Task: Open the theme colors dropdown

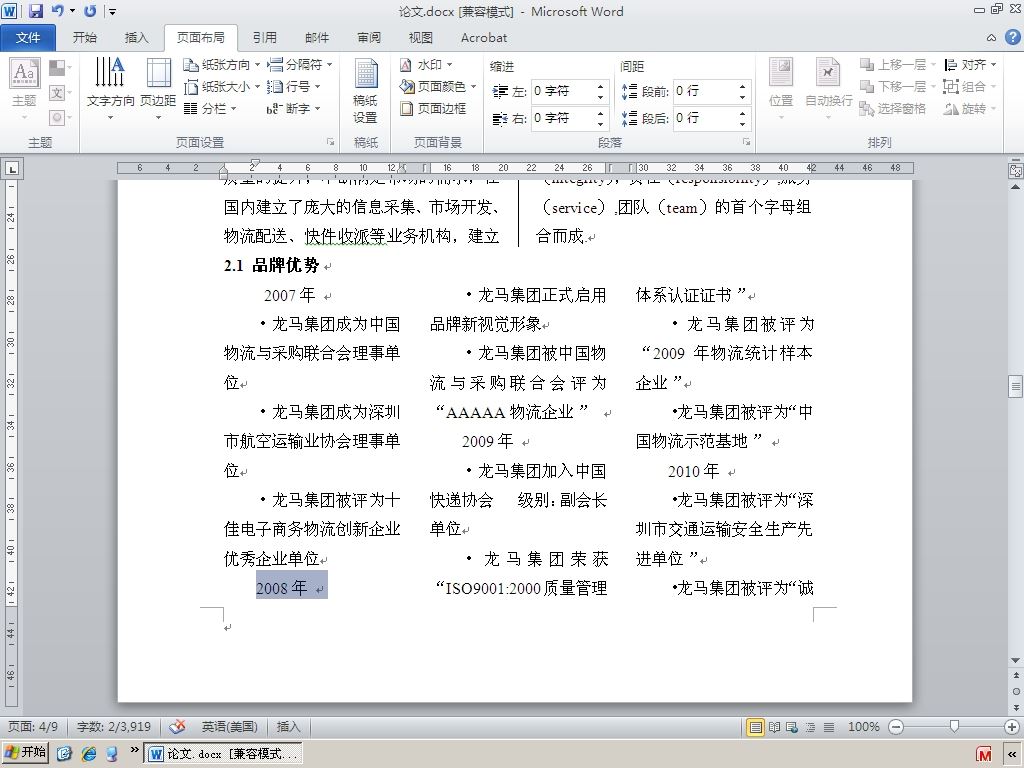Action: (60, 67)
